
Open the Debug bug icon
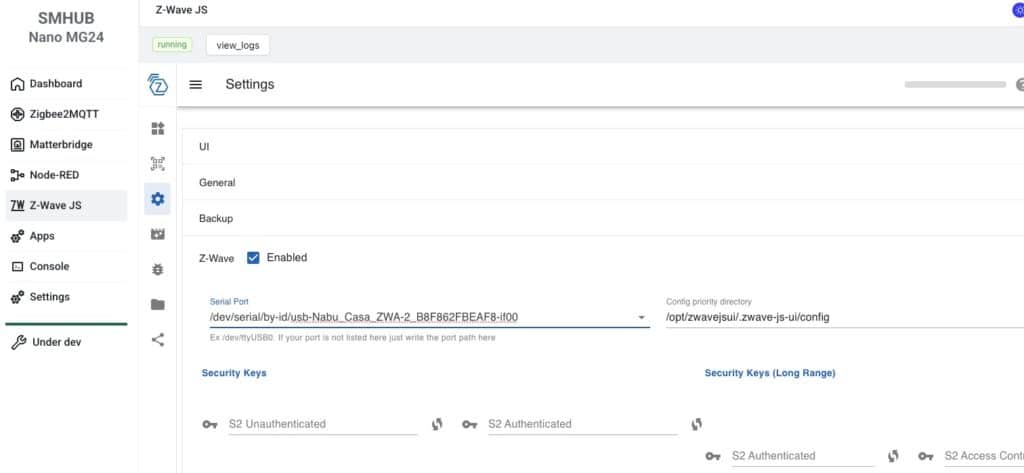tap(157, 269)
